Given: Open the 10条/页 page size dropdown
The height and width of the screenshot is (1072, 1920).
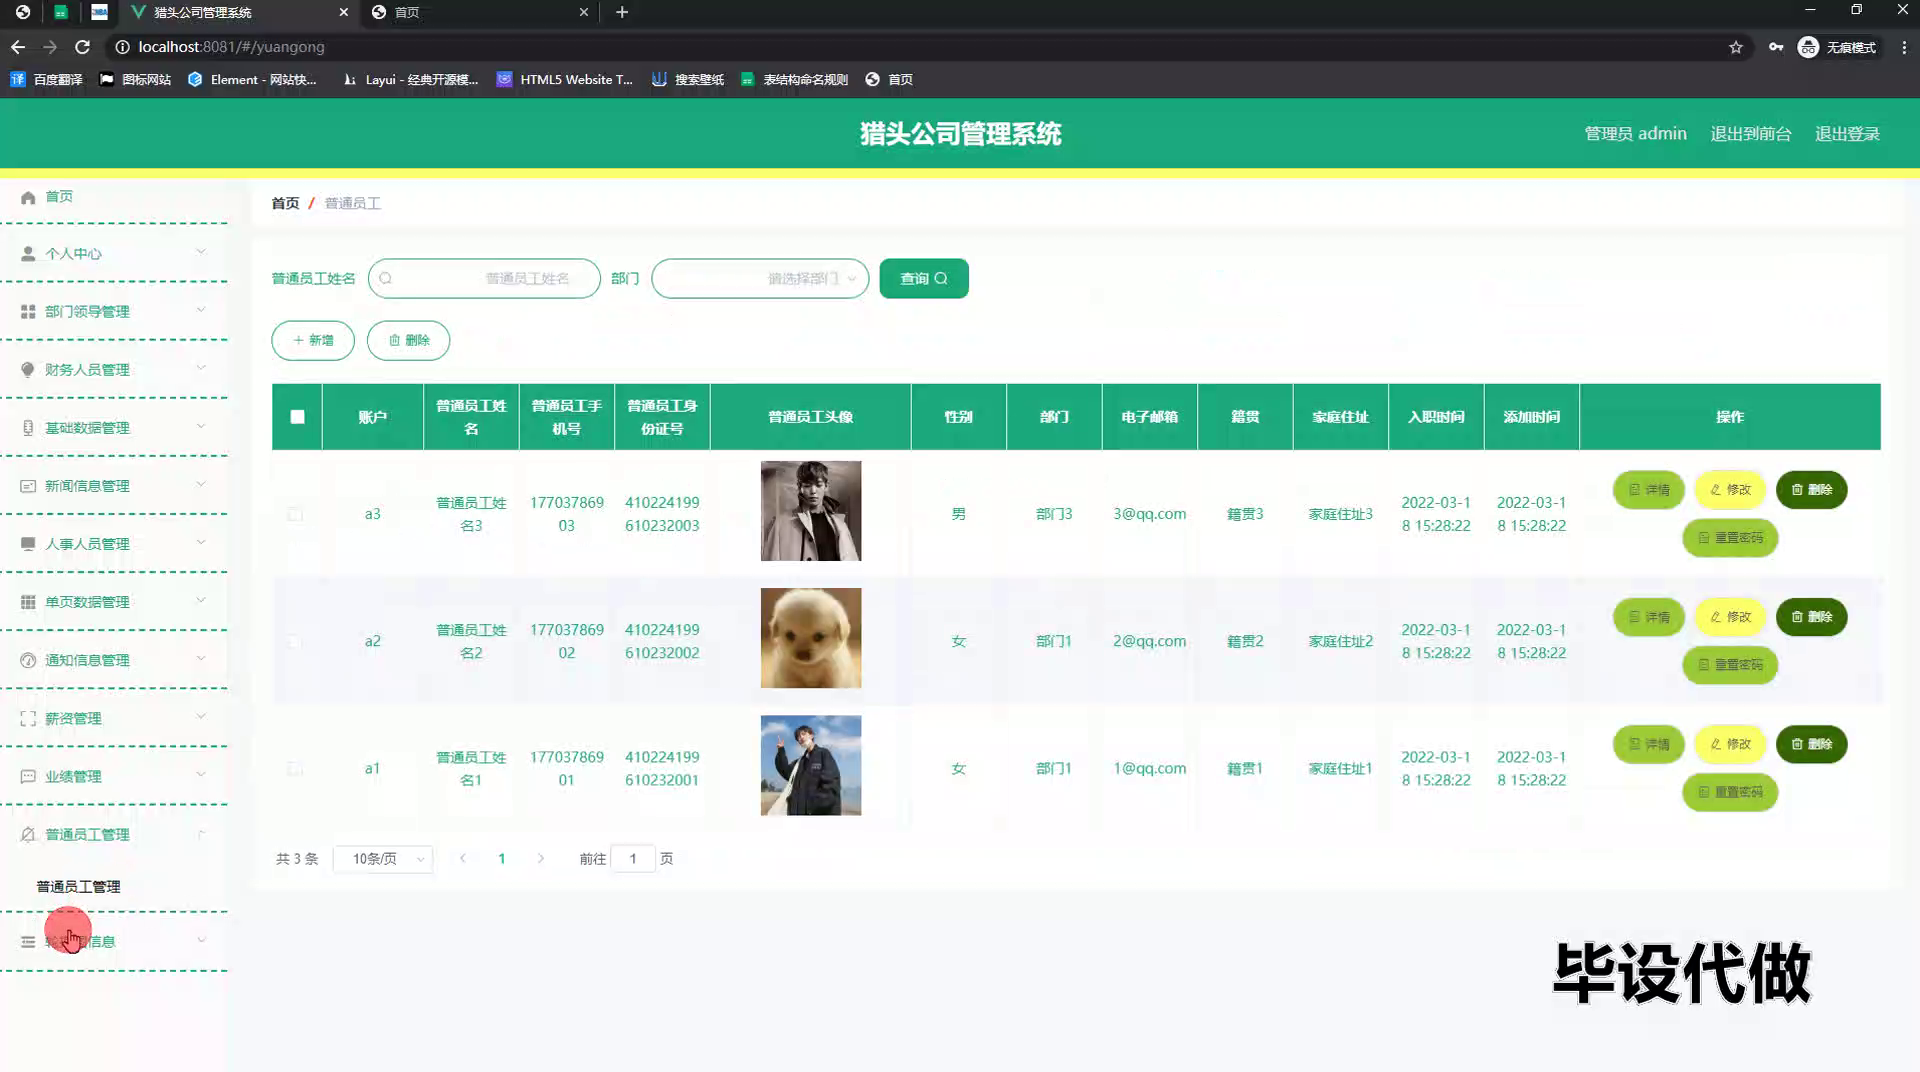Looking at the screenshot, I should [x=383, y=859].
